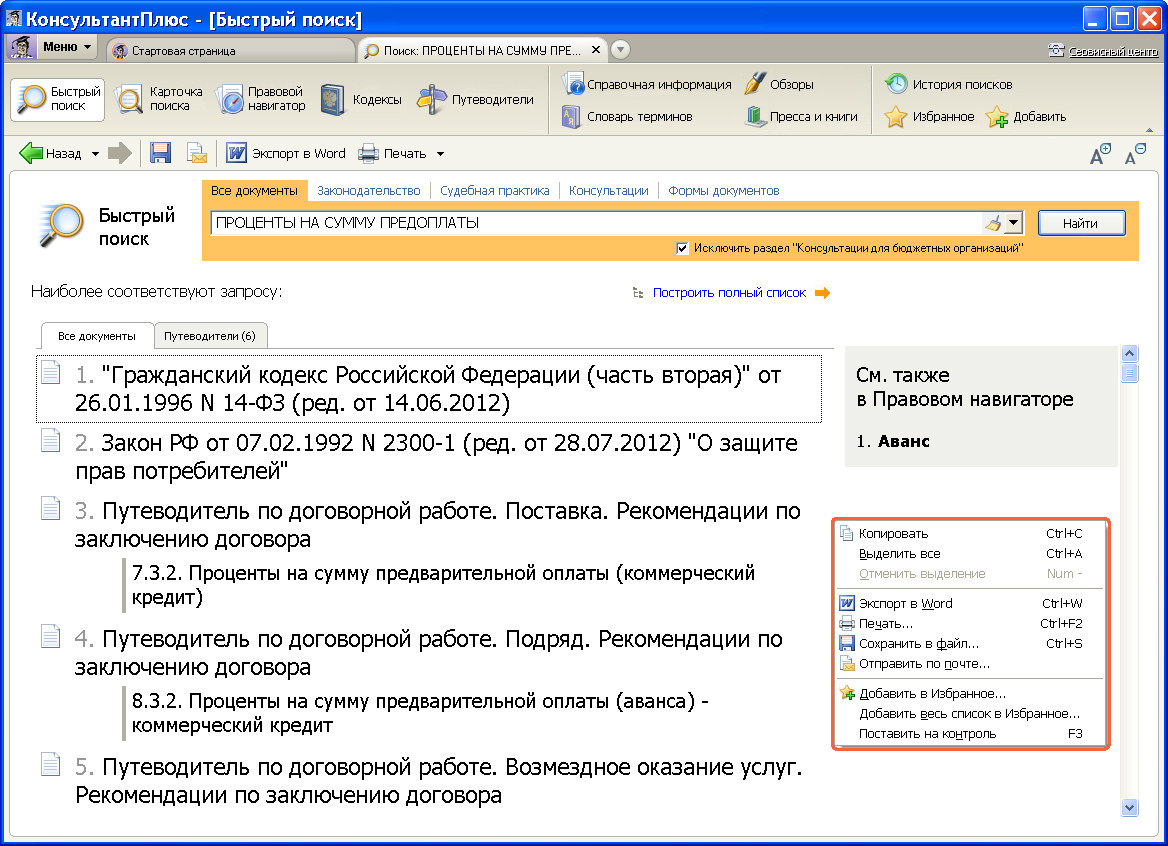Open the Быстрый поиск search tool
The width and height of the screenshot is (1168, 846).
pyautogui.click(x=58, y=99)
